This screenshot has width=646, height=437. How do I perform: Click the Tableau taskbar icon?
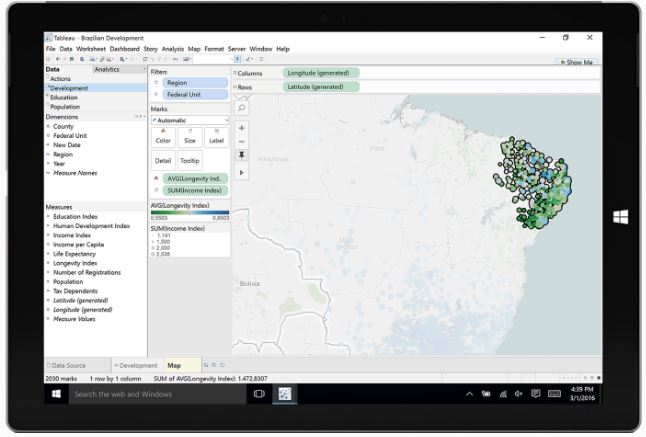click(x=284, y=394)
